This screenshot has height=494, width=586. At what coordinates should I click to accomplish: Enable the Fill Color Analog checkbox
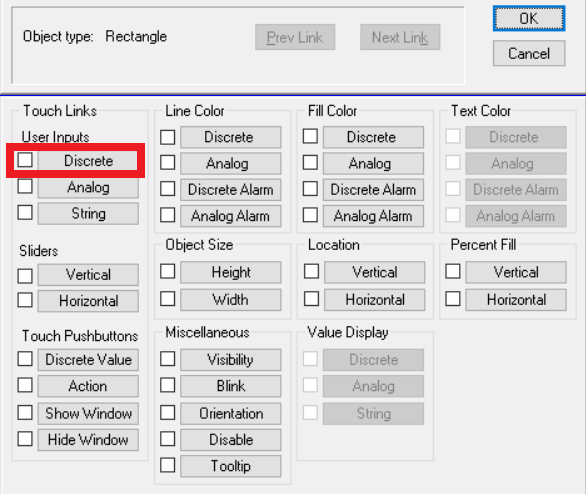pos(310,163)
